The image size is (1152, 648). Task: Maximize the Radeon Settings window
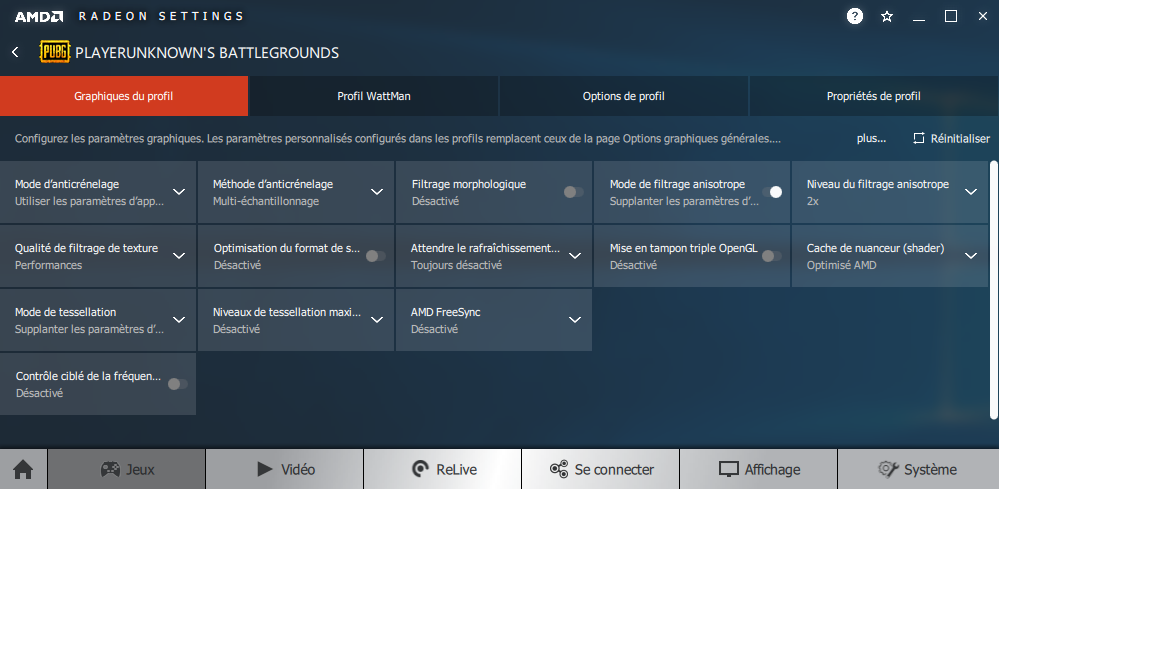[x=951, y=16]
